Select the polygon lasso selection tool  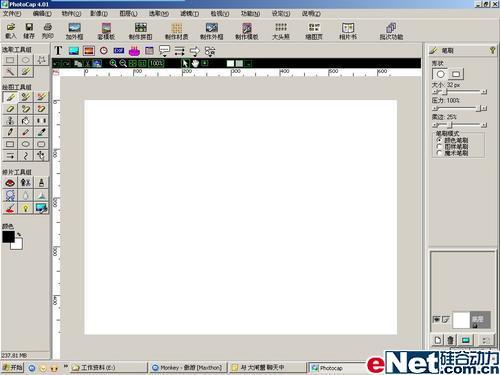point(41,60)
